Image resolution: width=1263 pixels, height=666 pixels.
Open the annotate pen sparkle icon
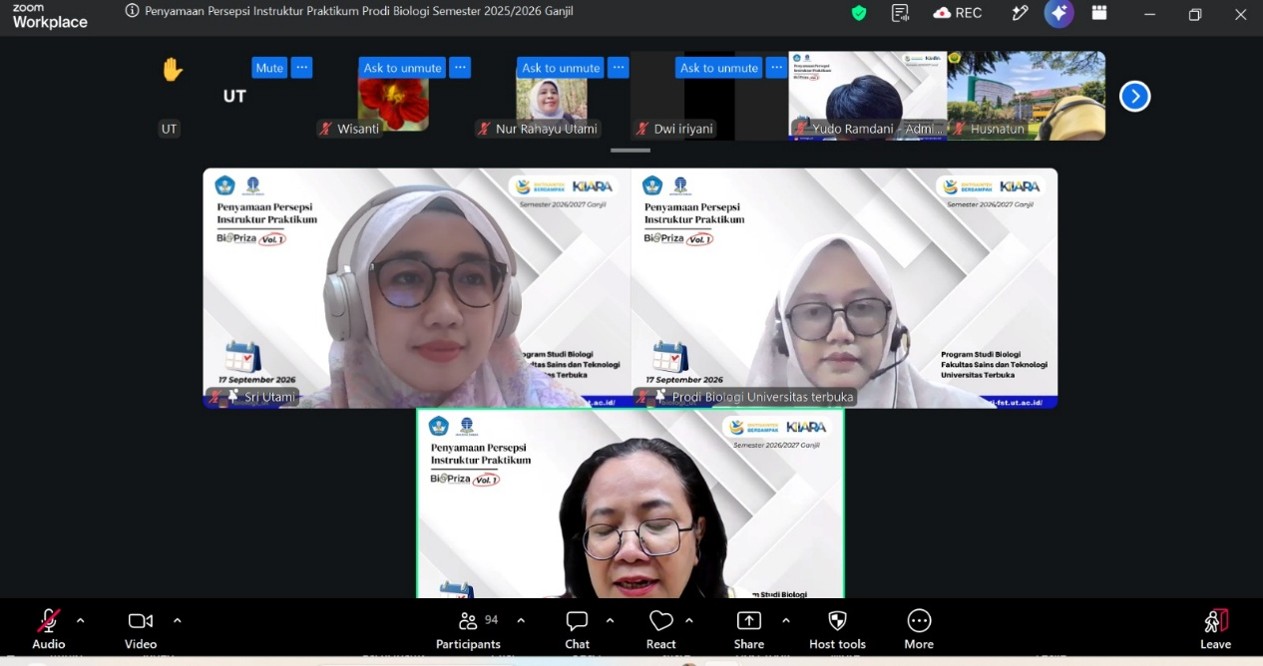pos(1019,13)
